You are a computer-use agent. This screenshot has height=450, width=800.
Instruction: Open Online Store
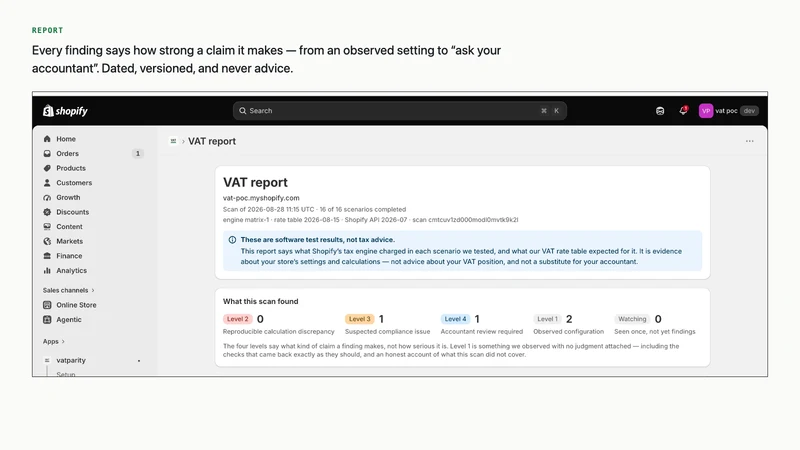coord(76,305)
